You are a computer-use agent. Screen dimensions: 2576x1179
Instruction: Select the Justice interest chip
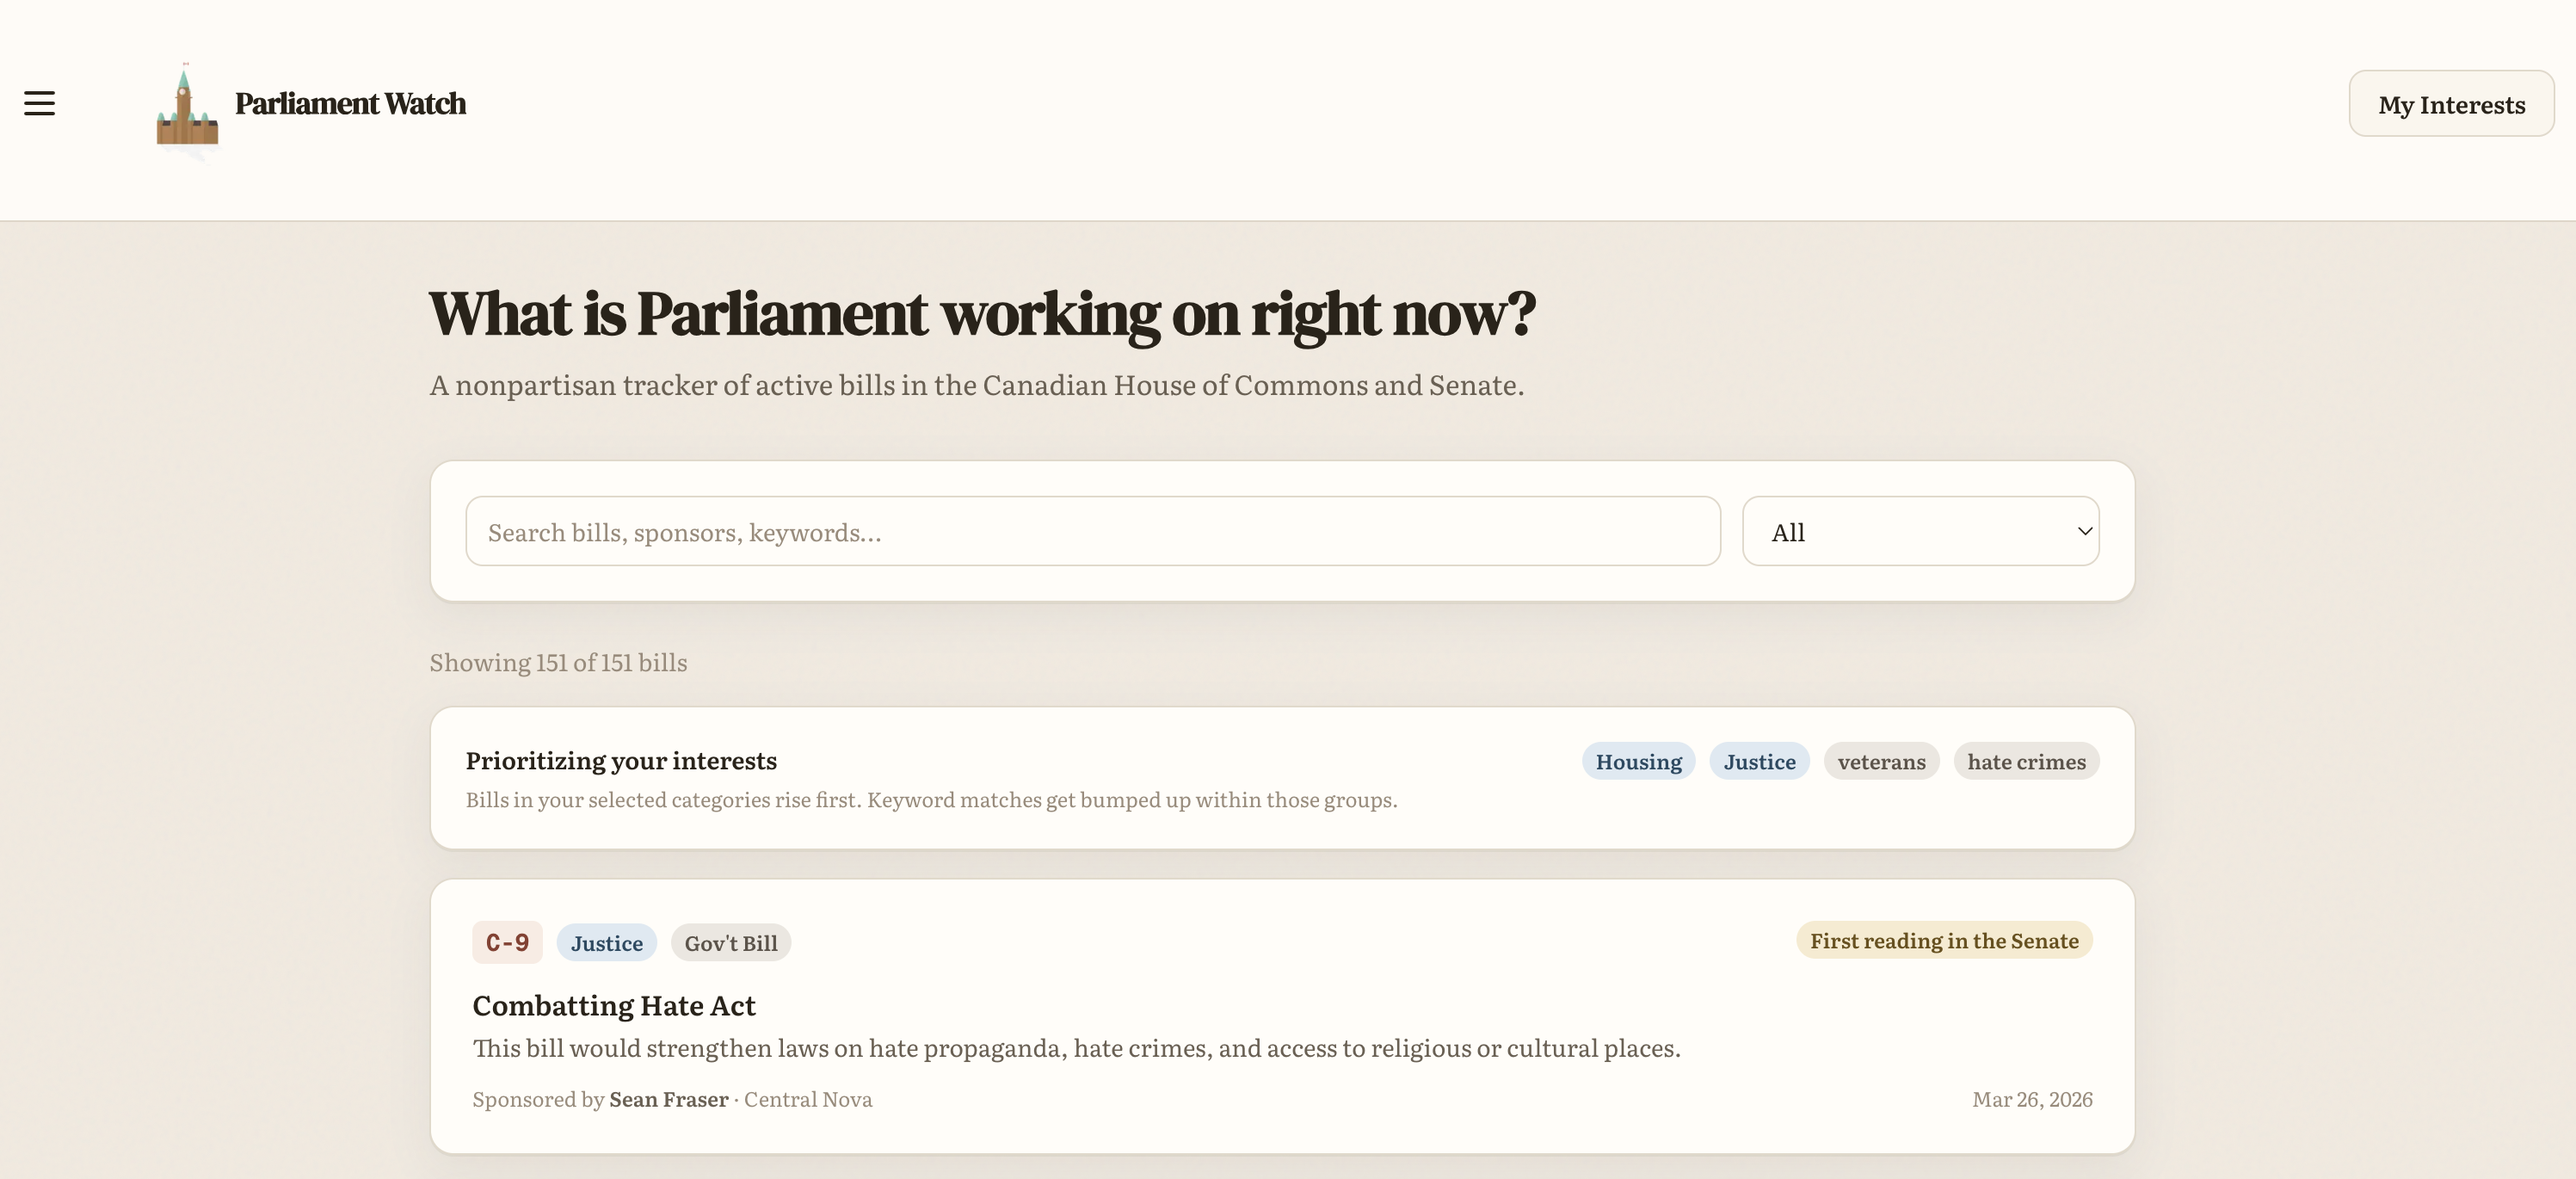pos(1759,761)
